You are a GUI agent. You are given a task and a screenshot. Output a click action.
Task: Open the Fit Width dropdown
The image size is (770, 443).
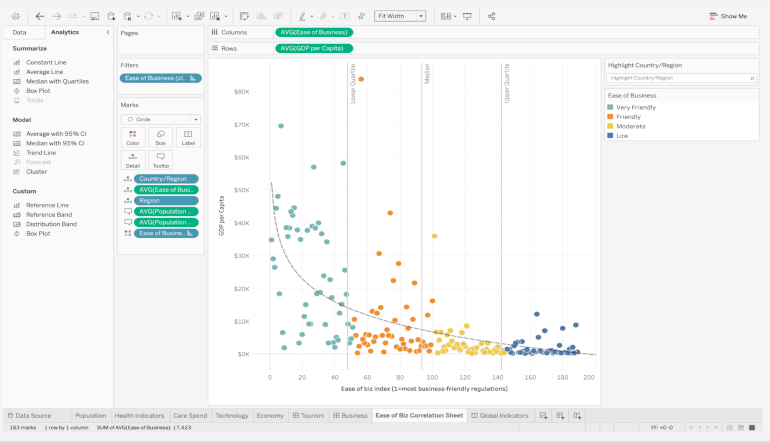[x=400, y=16]
